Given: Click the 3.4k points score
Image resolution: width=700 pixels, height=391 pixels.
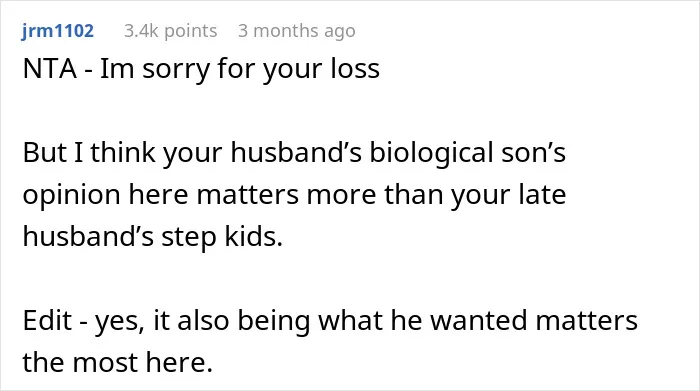Looking at the screenshot, I should [x=171, y=31].
